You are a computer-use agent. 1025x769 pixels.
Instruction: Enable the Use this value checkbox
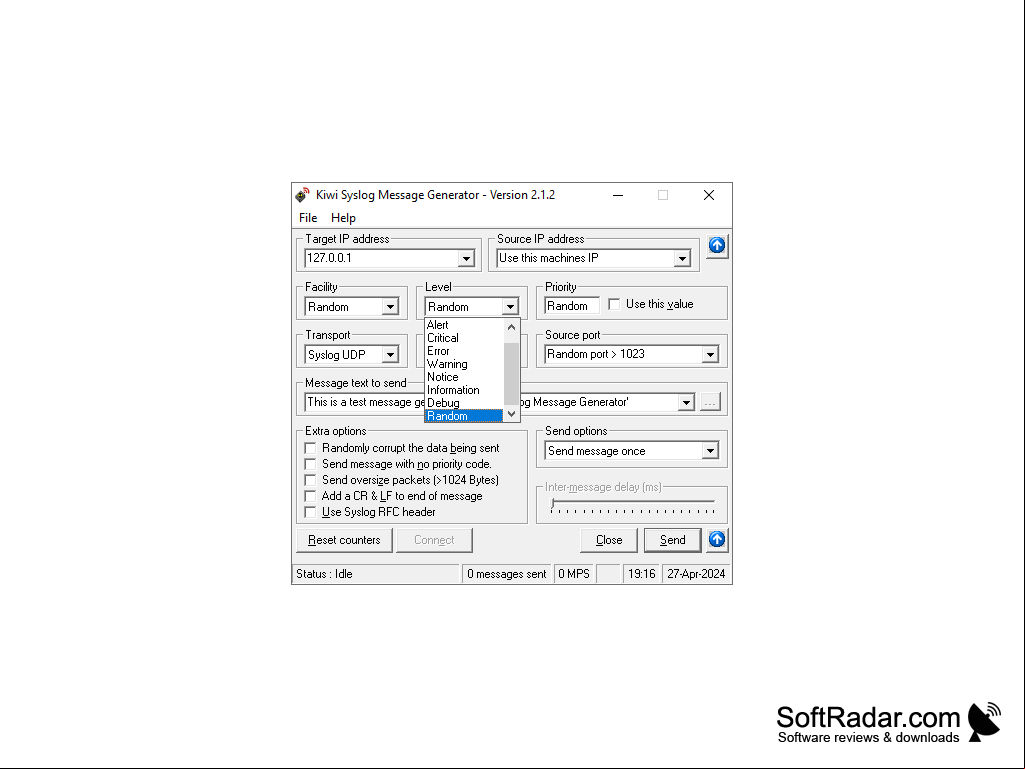tap(614, 304)
